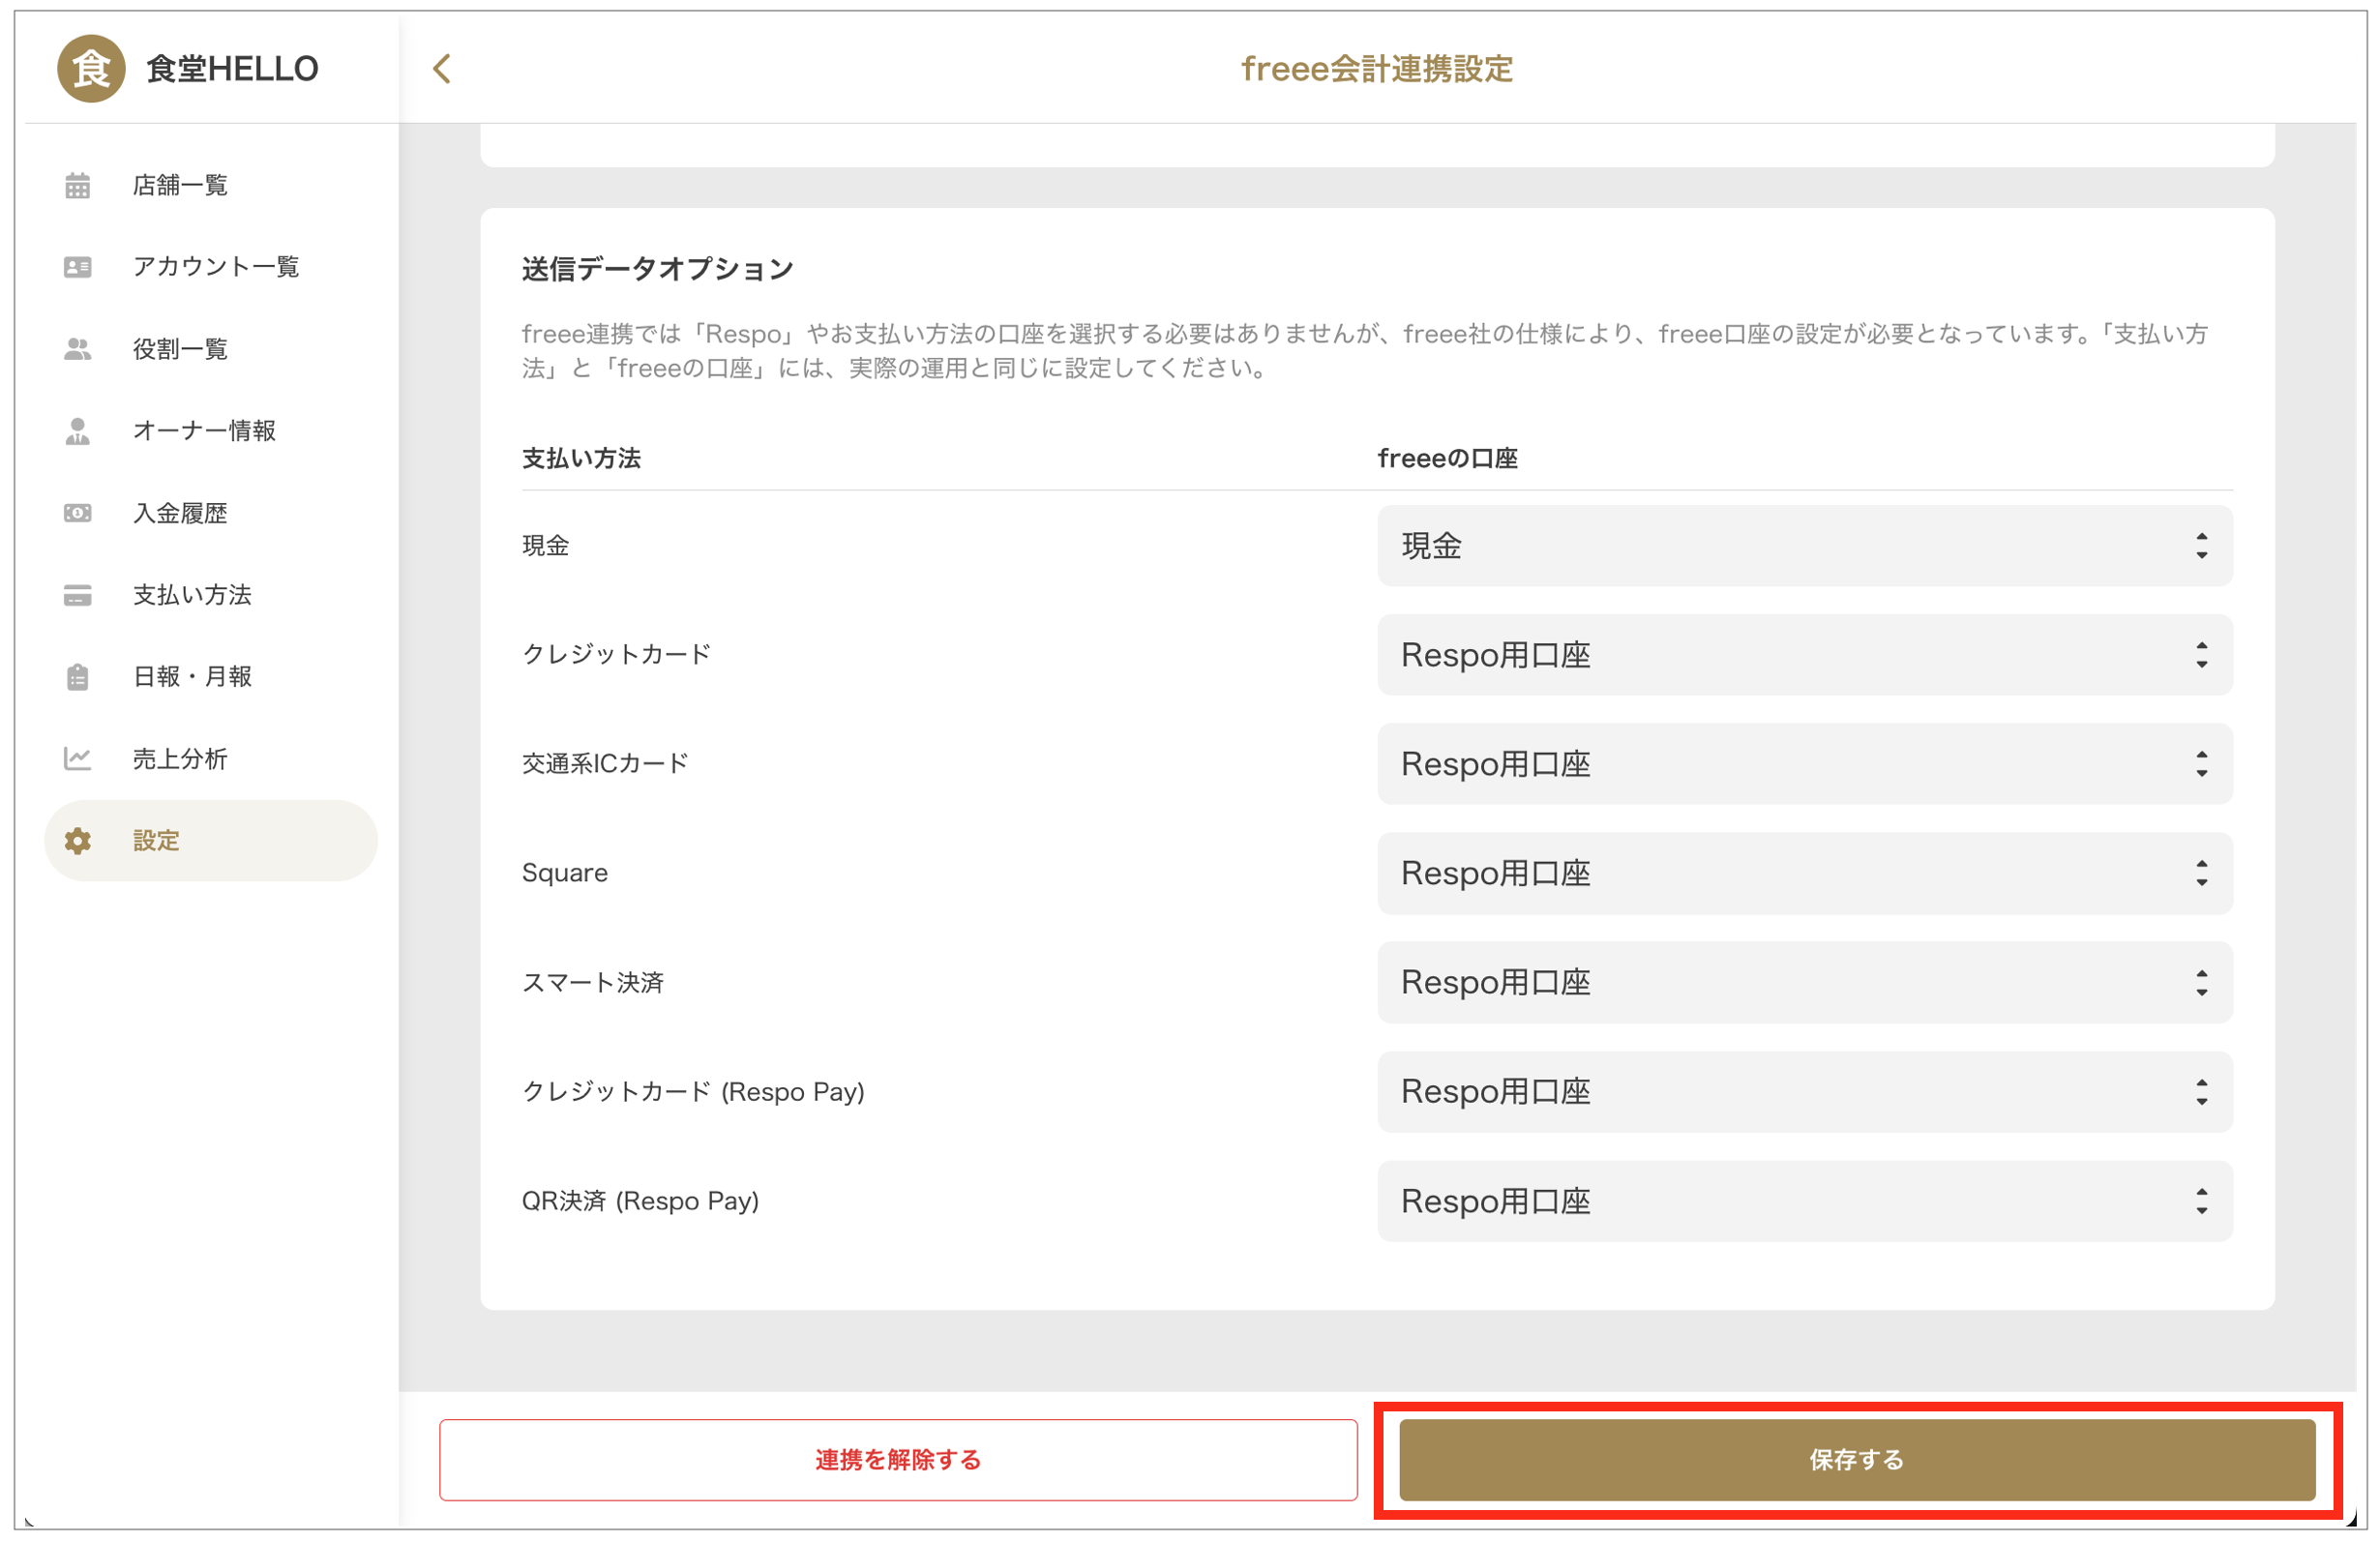This screenshot has width=2380, height=1542.
Task: Click the clipboard icon beside 日報・月報
Action: pyautogui.click(x=78, y=677)
